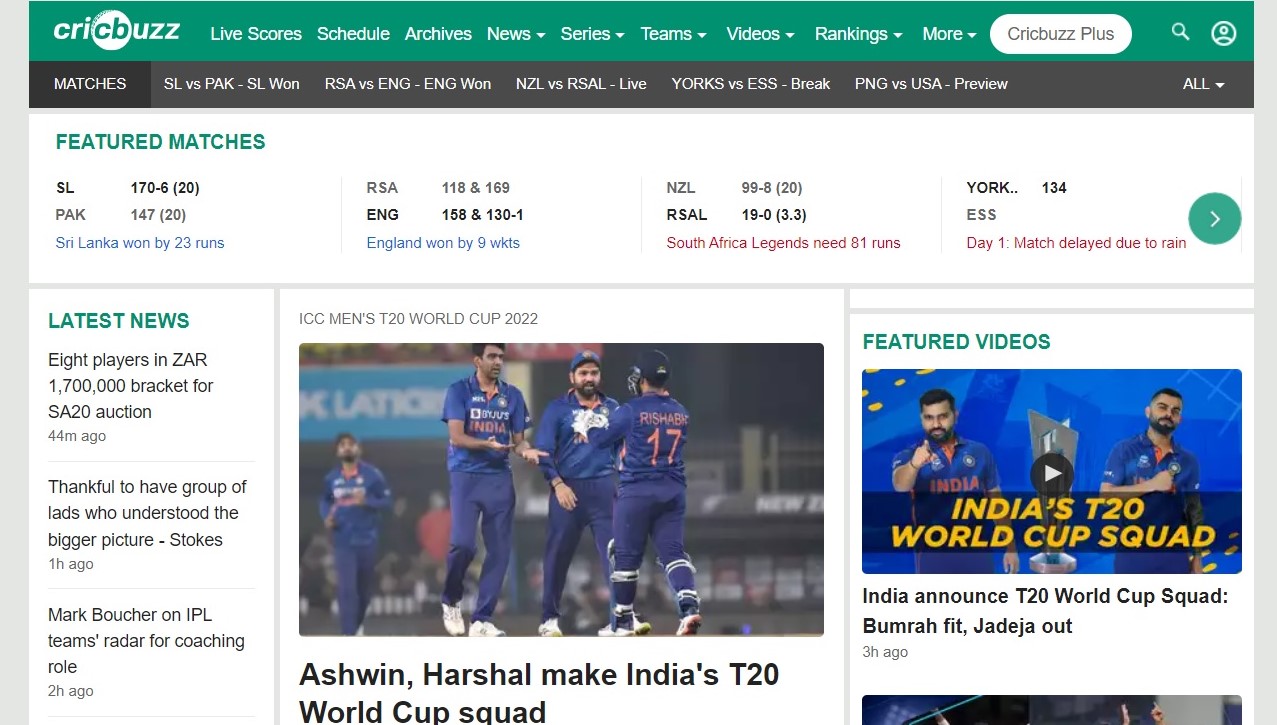The image size is (1277, 725).
Task: Expand the Rankings dropdown menu
Action: [858, 34]
